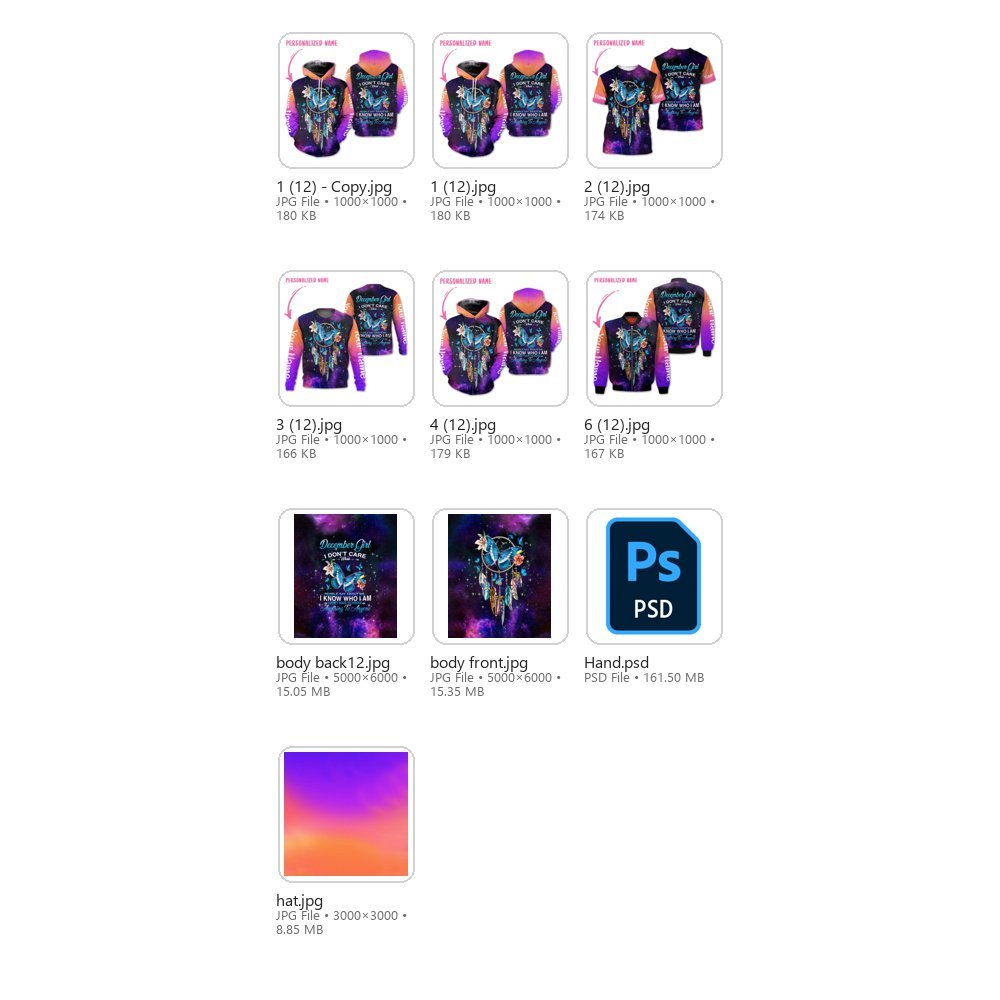This screenshot has height=1000, width=1000.
Task: Select the body back12.jpg image thumbnail
Action: pos(346,577)
